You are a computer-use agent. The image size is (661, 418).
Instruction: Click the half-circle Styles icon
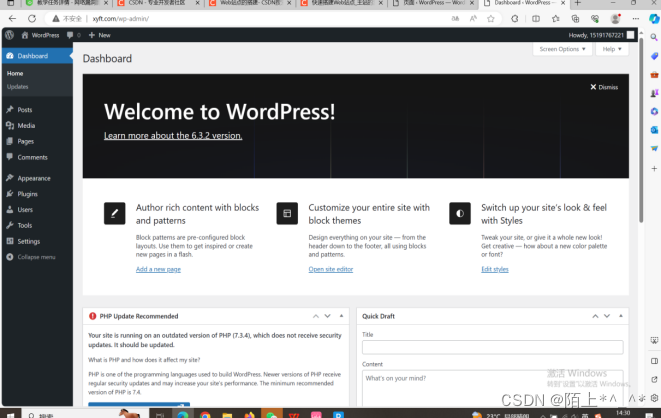point(460,213)
